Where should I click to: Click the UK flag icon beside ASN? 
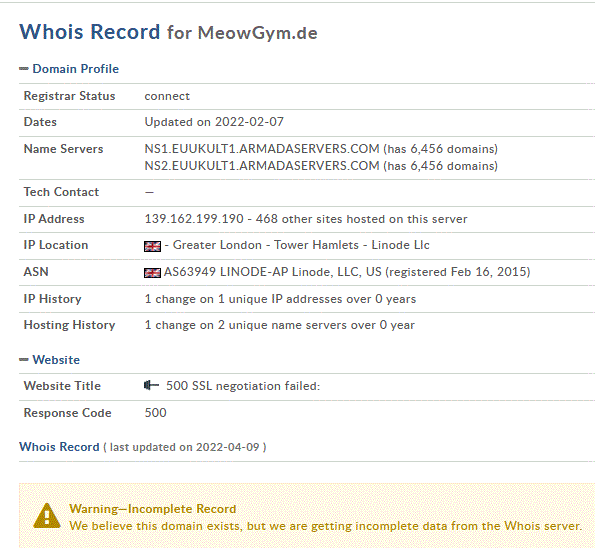(x=152, y=273)
